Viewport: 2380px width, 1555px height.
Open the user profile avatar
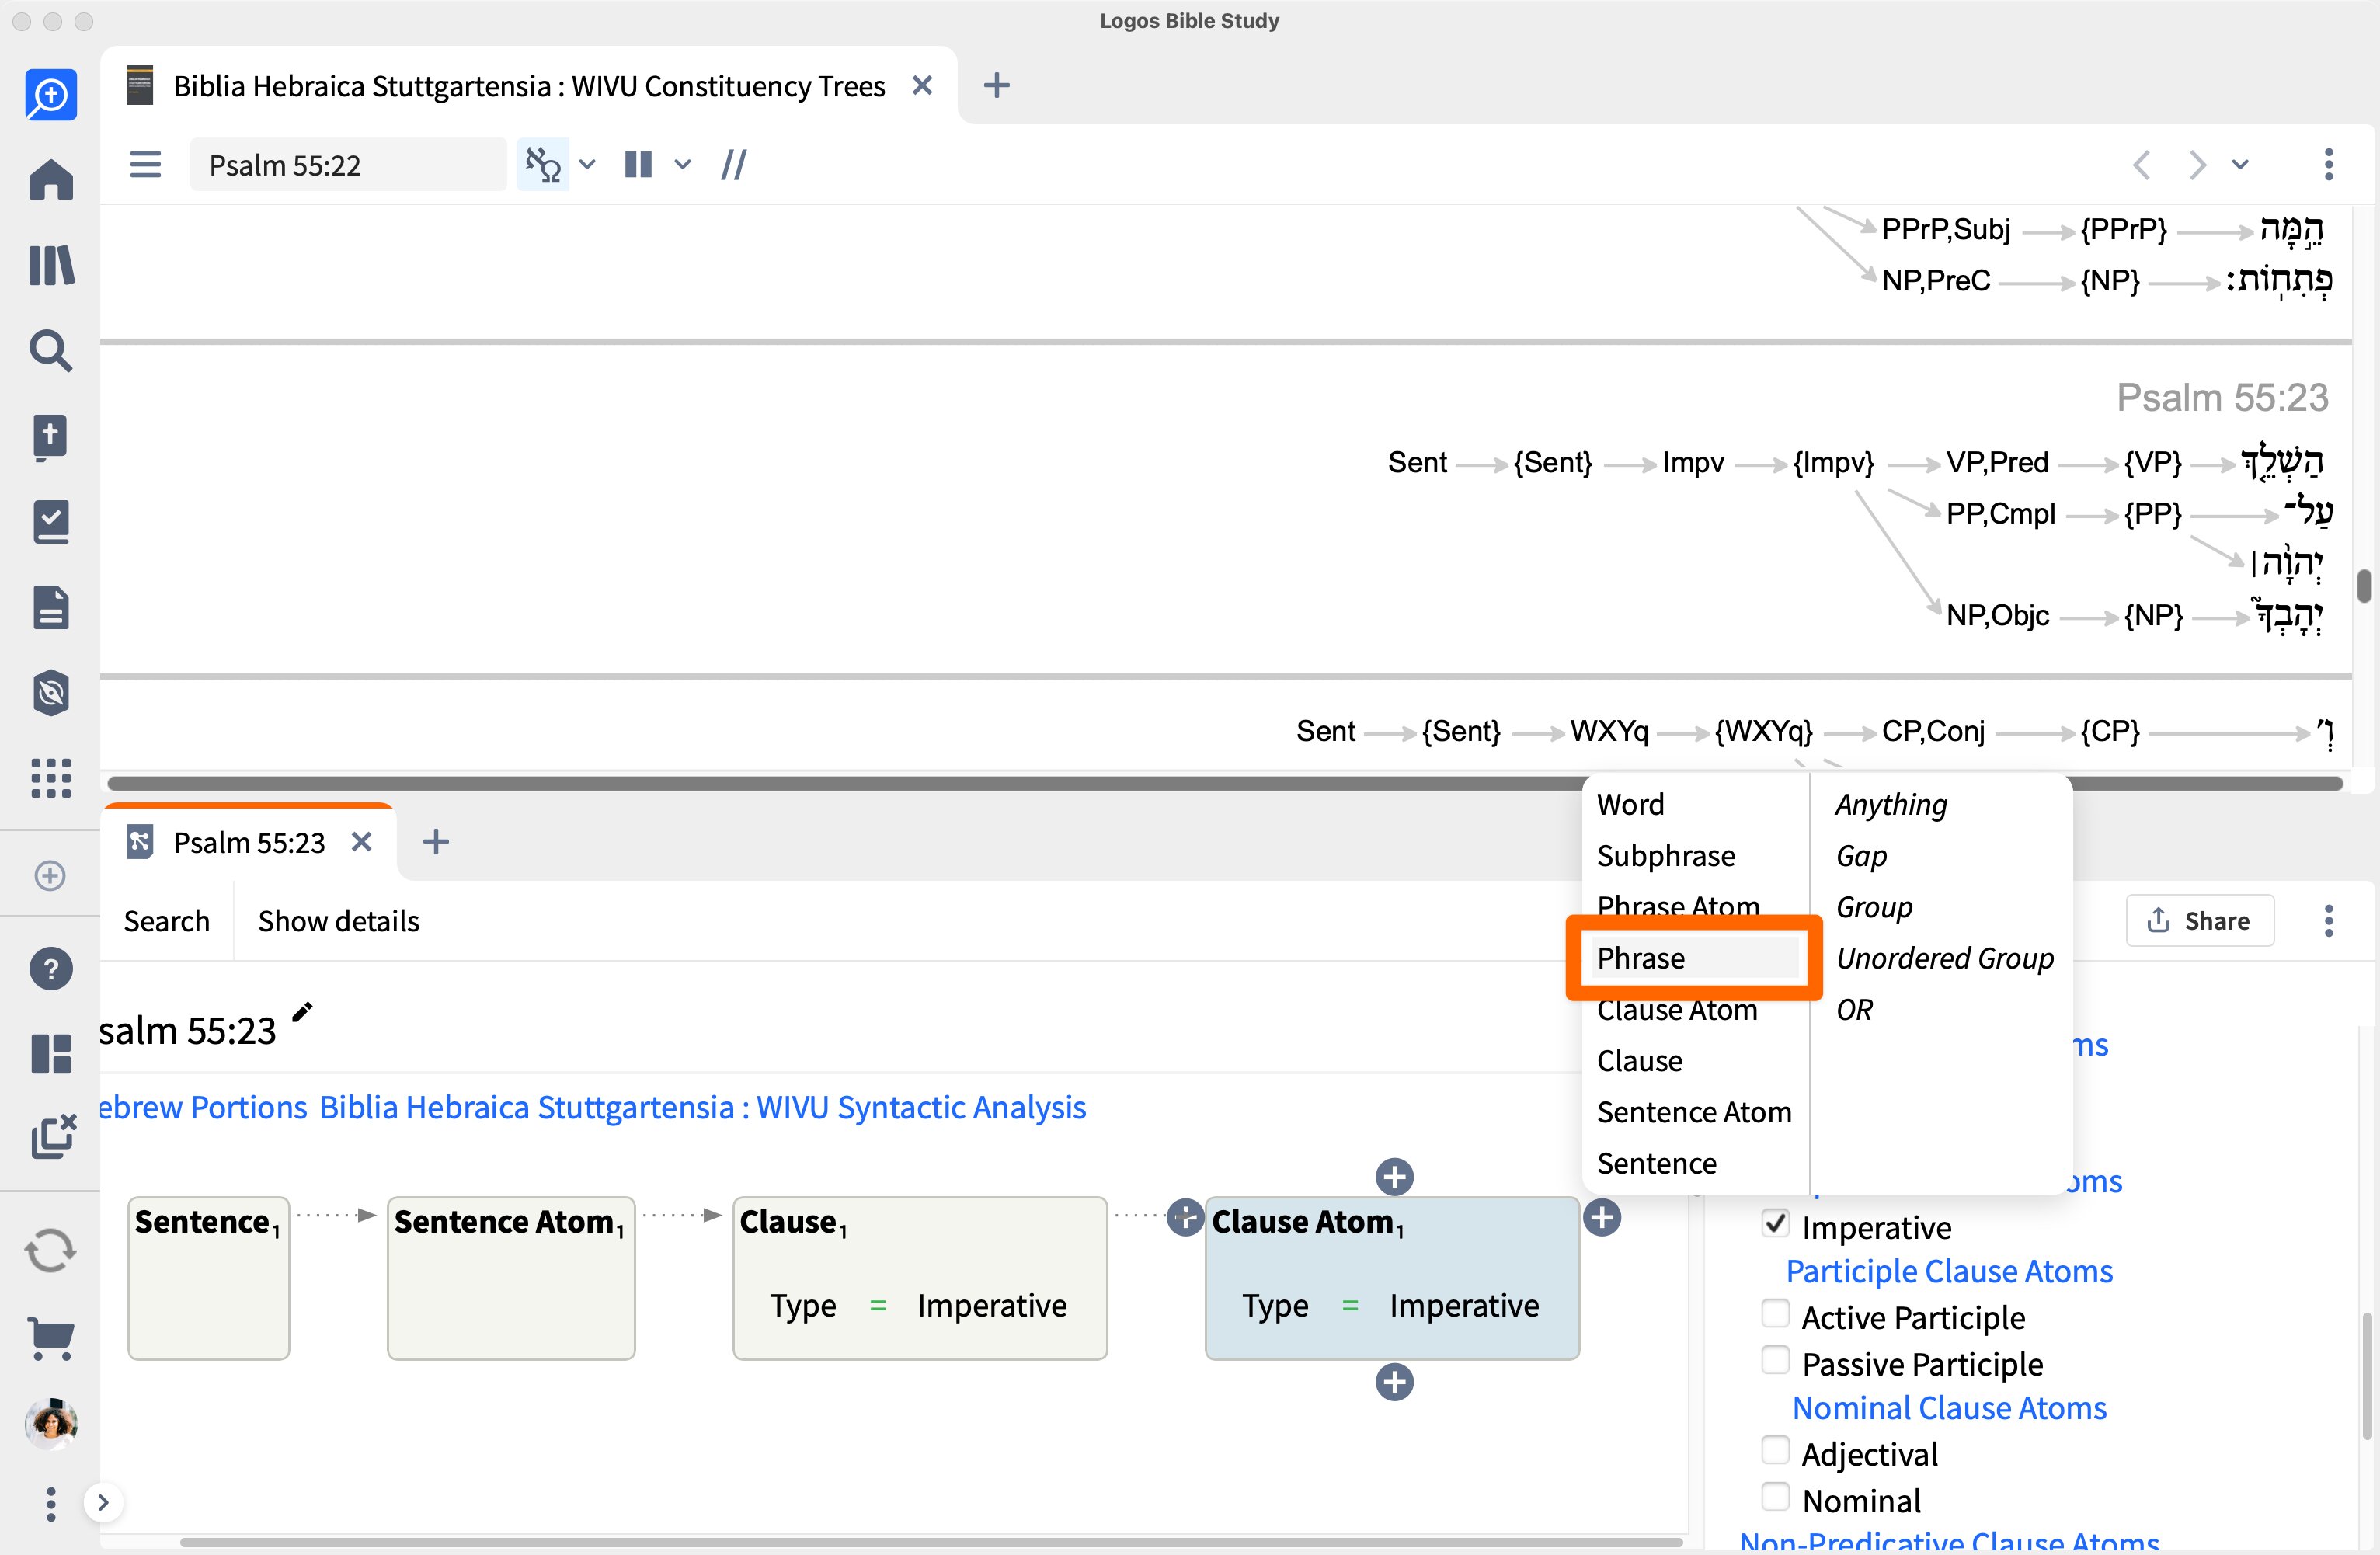pyautogui.click(x=50, y=1424)
